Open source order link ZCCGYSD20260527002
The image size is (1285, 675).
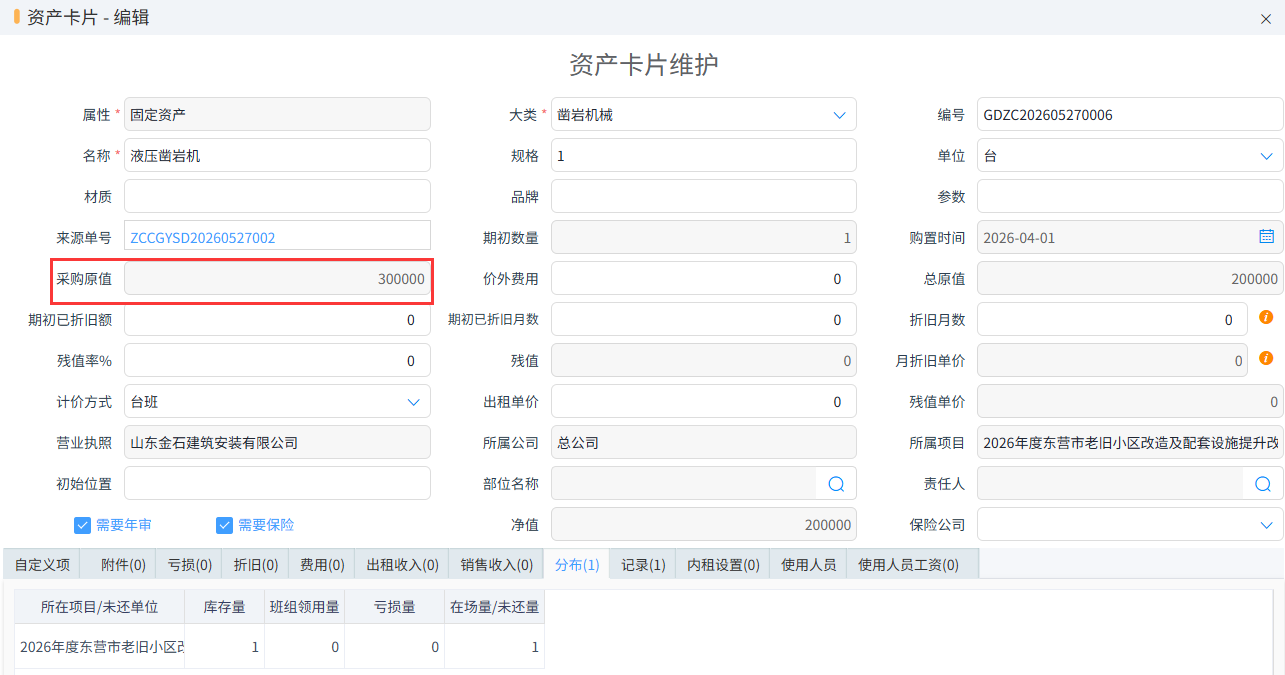[203, 238]
